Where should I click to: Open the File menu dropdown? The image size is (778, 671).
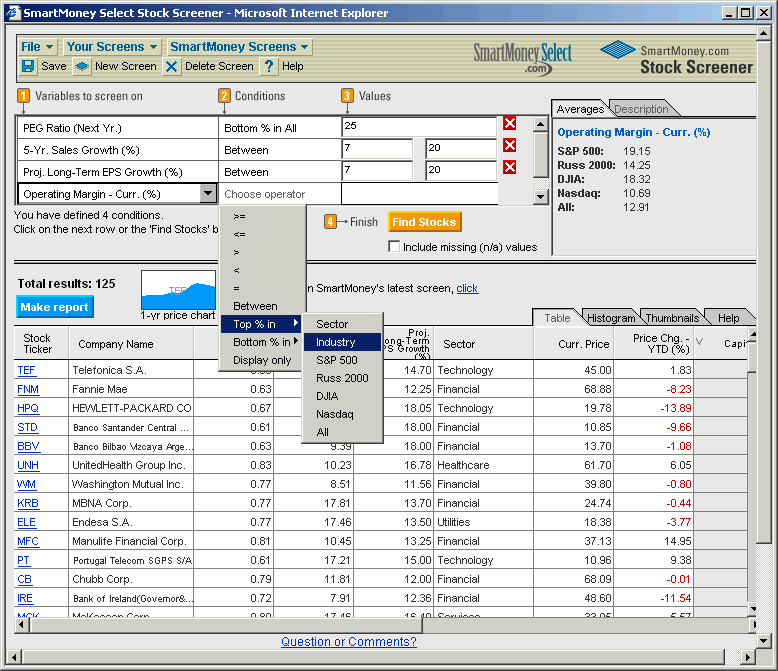(38, 47)
